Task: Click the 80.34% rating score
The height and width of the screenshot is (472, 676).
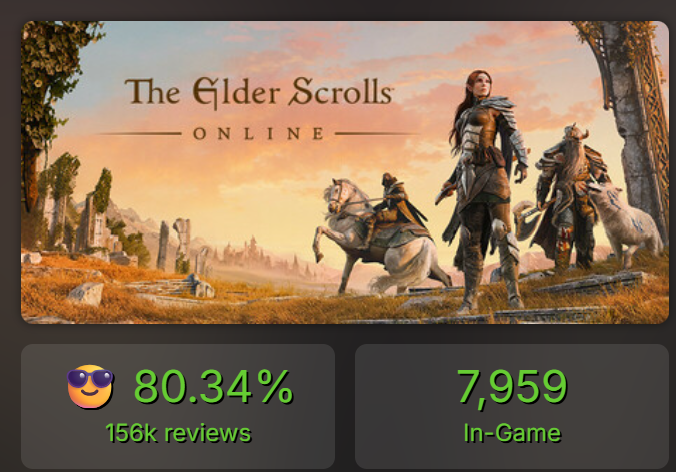Action: coord(213,386)
